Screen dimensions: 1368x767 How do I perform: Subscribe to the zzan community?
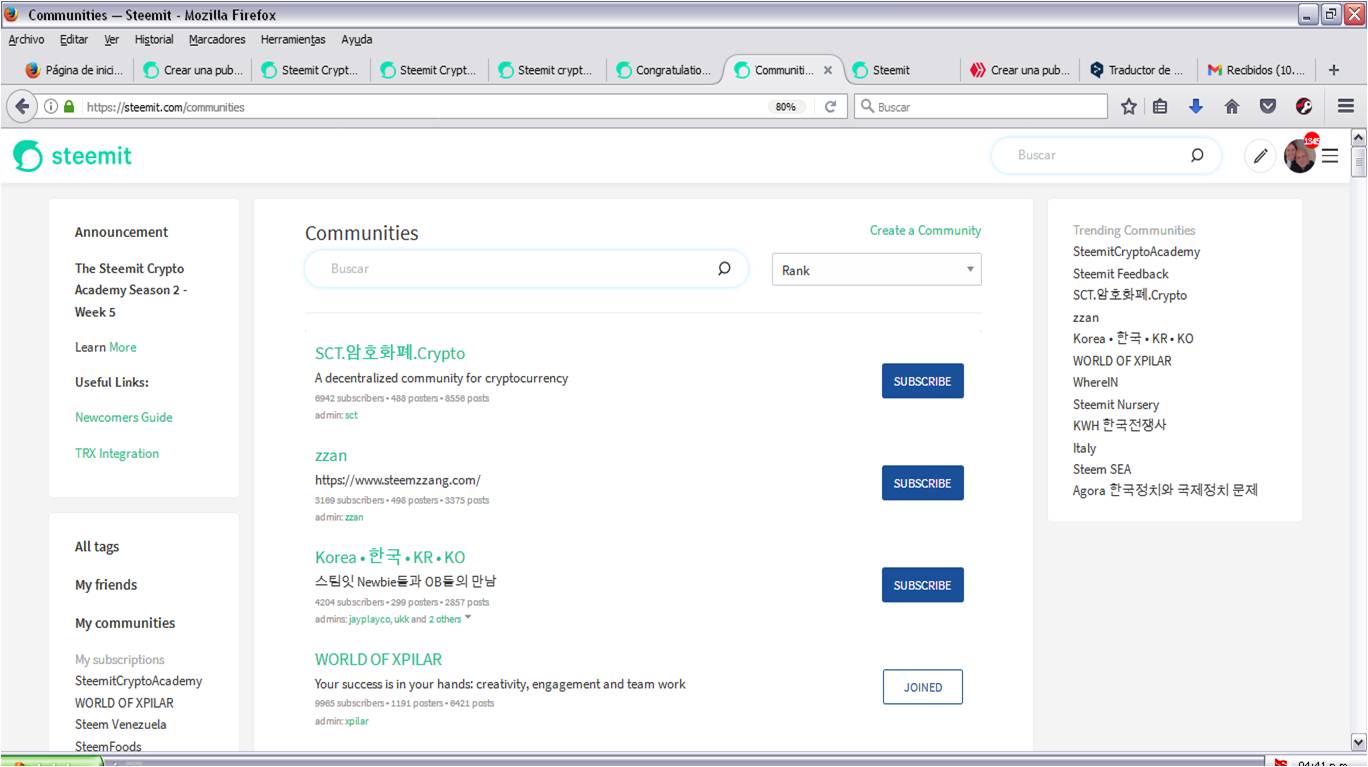922,483
